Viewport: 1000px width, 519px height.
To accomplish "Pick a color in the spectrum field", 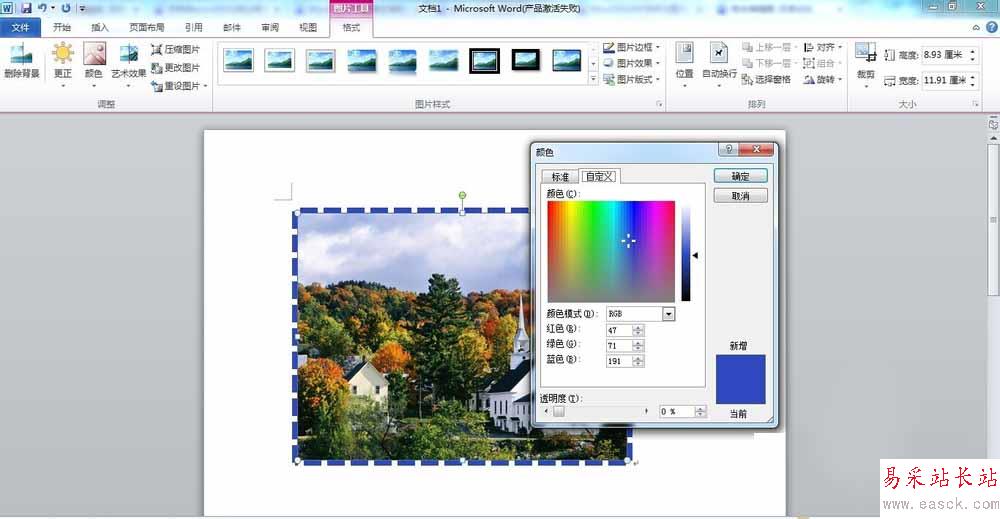I will coord(611,251).
